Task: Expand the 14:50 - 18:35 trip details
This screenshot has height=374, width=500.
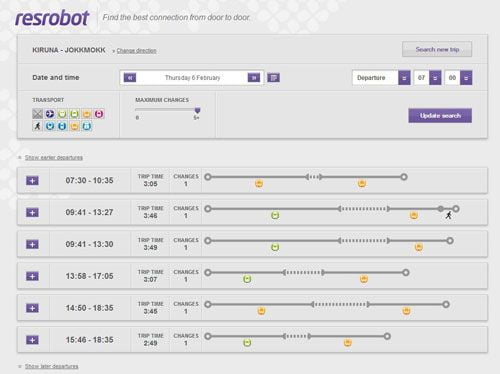Action: (32, 308)
